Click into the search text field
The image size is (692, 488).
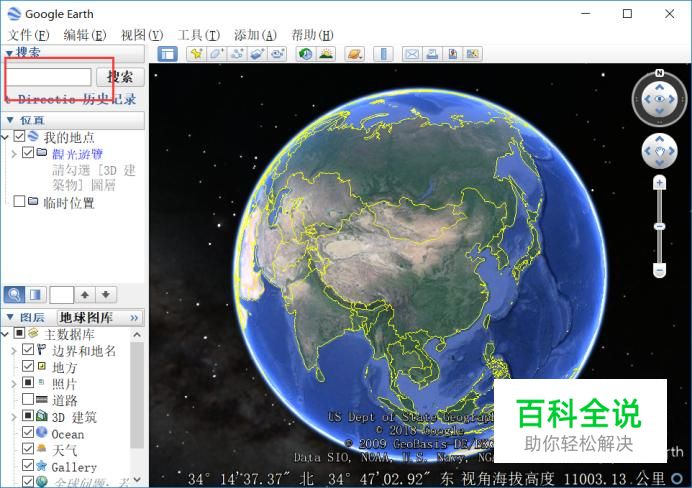[x=48, y=77]
